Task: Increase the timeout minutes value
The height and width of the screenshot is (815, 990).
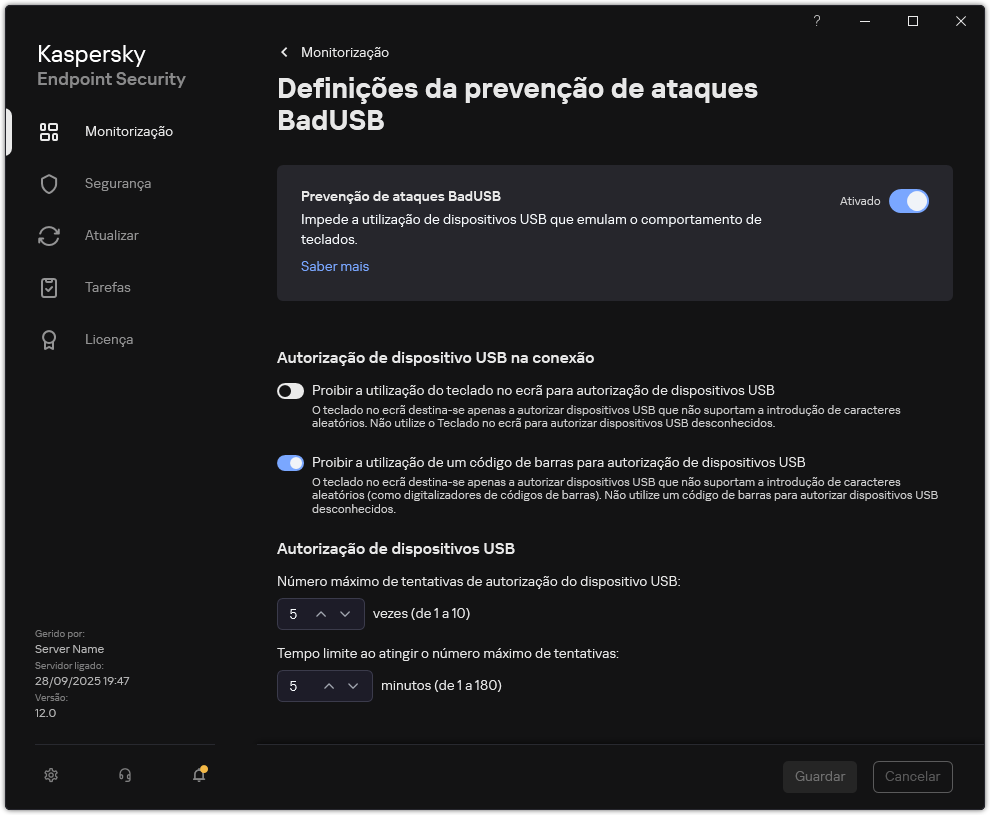Action: [x=331, y=686]
